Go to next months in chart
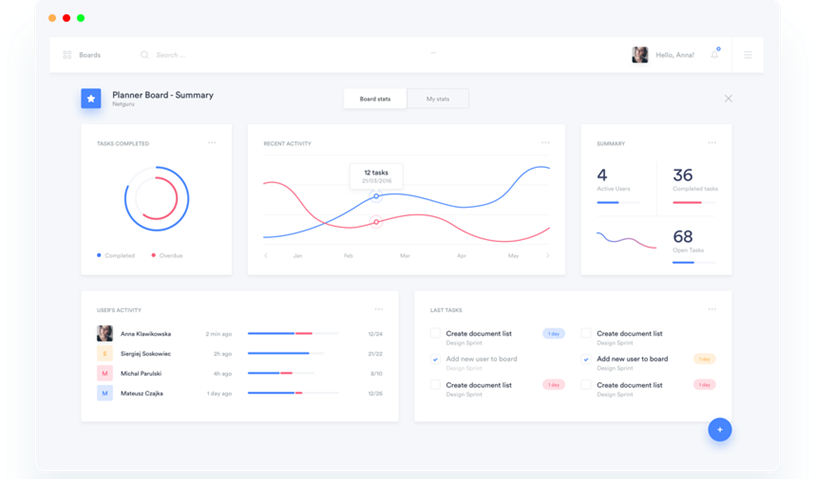Image resolution: width=815 pixels, height=479 pixels. pos(547,256)
